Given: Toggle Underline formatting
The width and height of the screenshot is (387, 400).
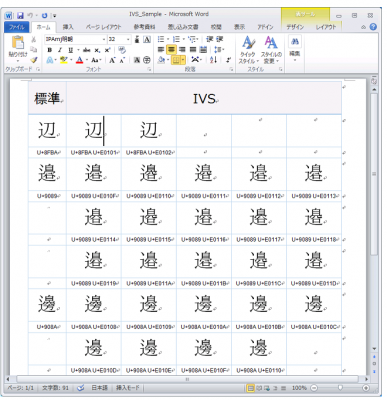Looking at the screenshot, I should (x=70, y=50).
